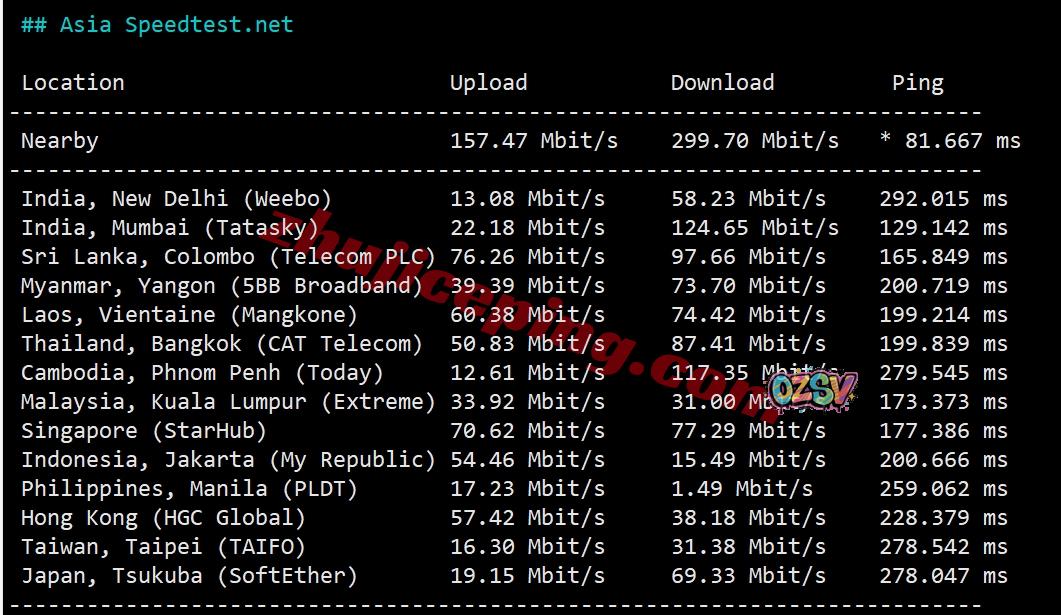This screenshot has height=615, width=1061.
Task: Click Mumbai download speed 124.65 Mbit/s
Action: [x=755, y=228]
